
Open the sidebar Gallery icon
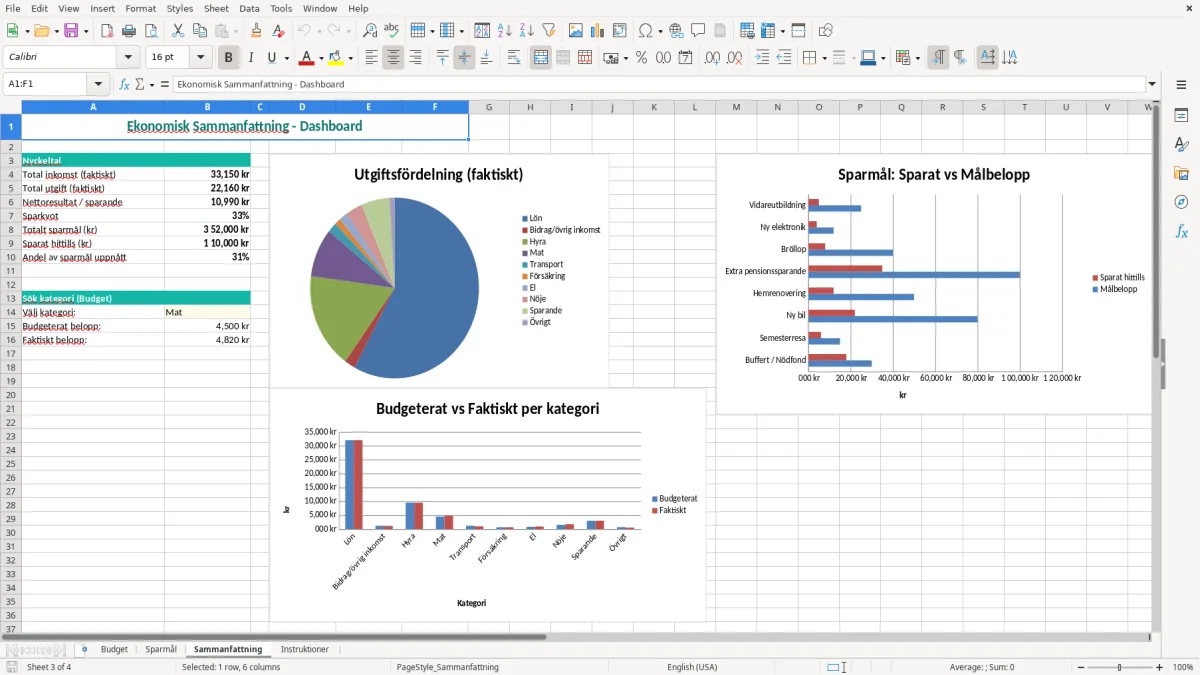click(1181, 173)
